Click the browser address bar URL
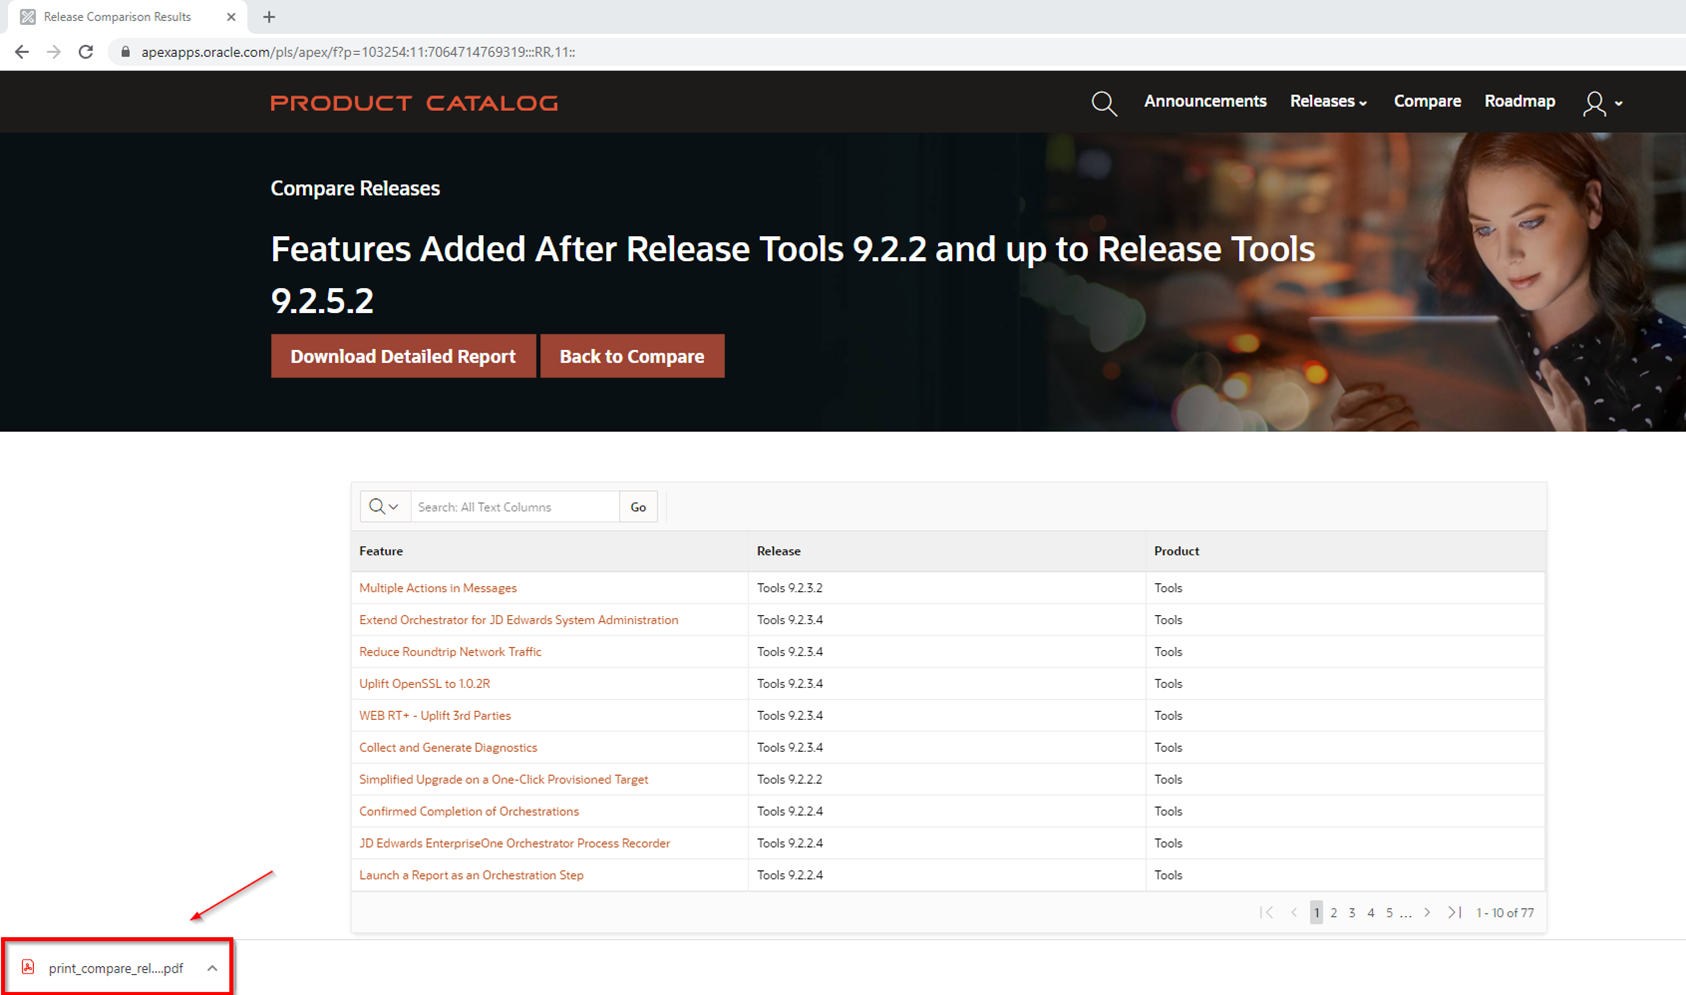 (x=358, y=52)
